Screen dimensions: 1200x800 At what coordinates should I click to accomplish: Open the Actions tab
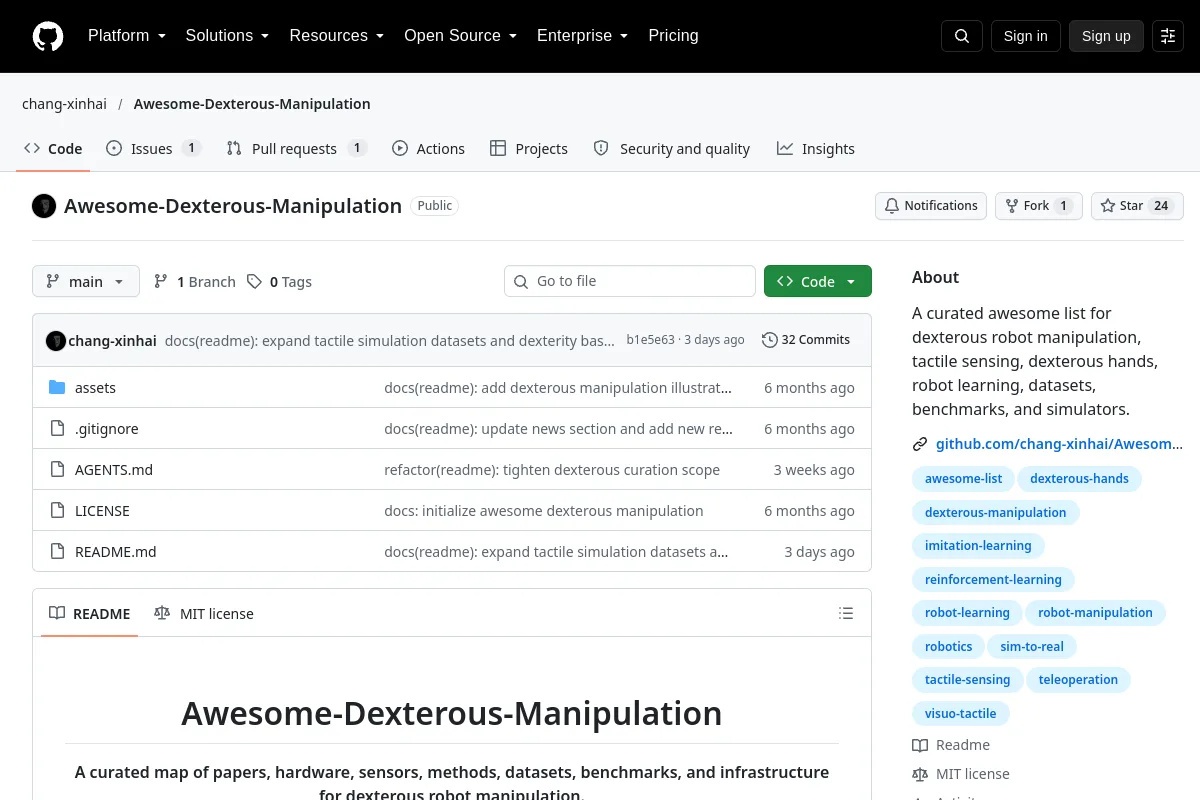coord(428,149)
